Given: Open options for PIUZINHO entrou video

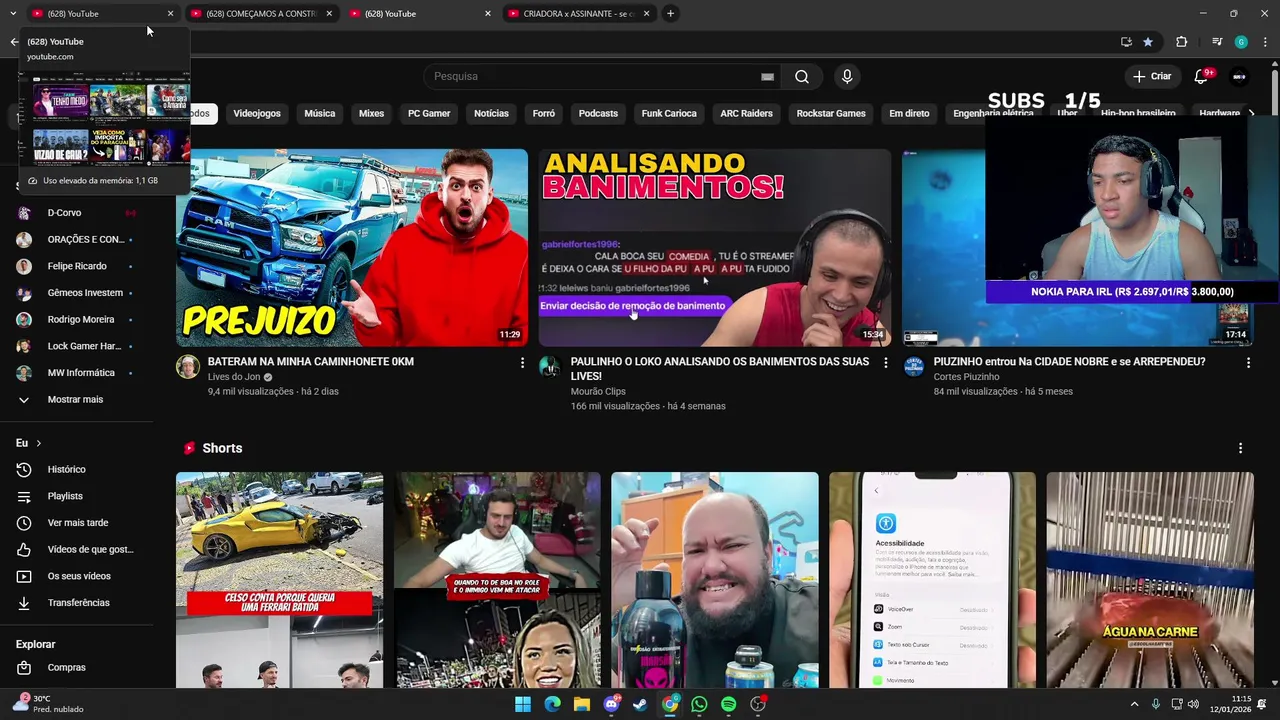Looking at the screenshot, I should (x=1247, y=363).
